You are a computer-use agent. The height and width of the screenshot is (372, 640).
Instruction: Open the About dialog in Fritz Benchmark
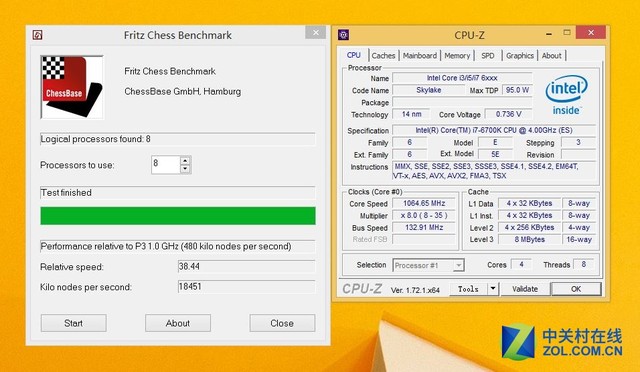coord(178,323)
